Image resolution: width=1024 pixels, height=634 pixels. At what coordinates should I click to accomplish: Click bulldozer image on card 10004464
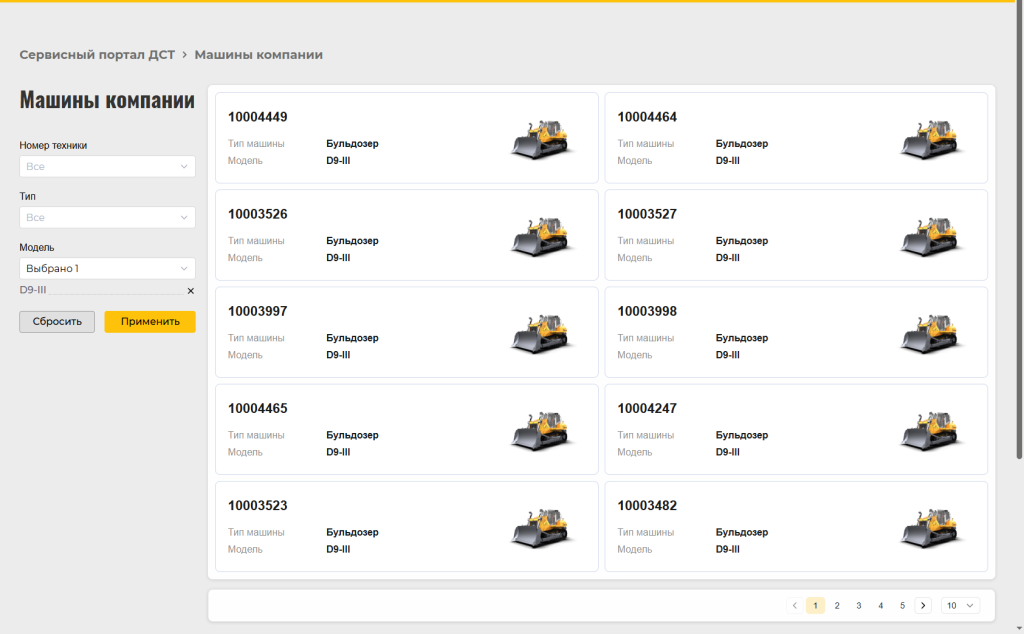click(931, 139)
